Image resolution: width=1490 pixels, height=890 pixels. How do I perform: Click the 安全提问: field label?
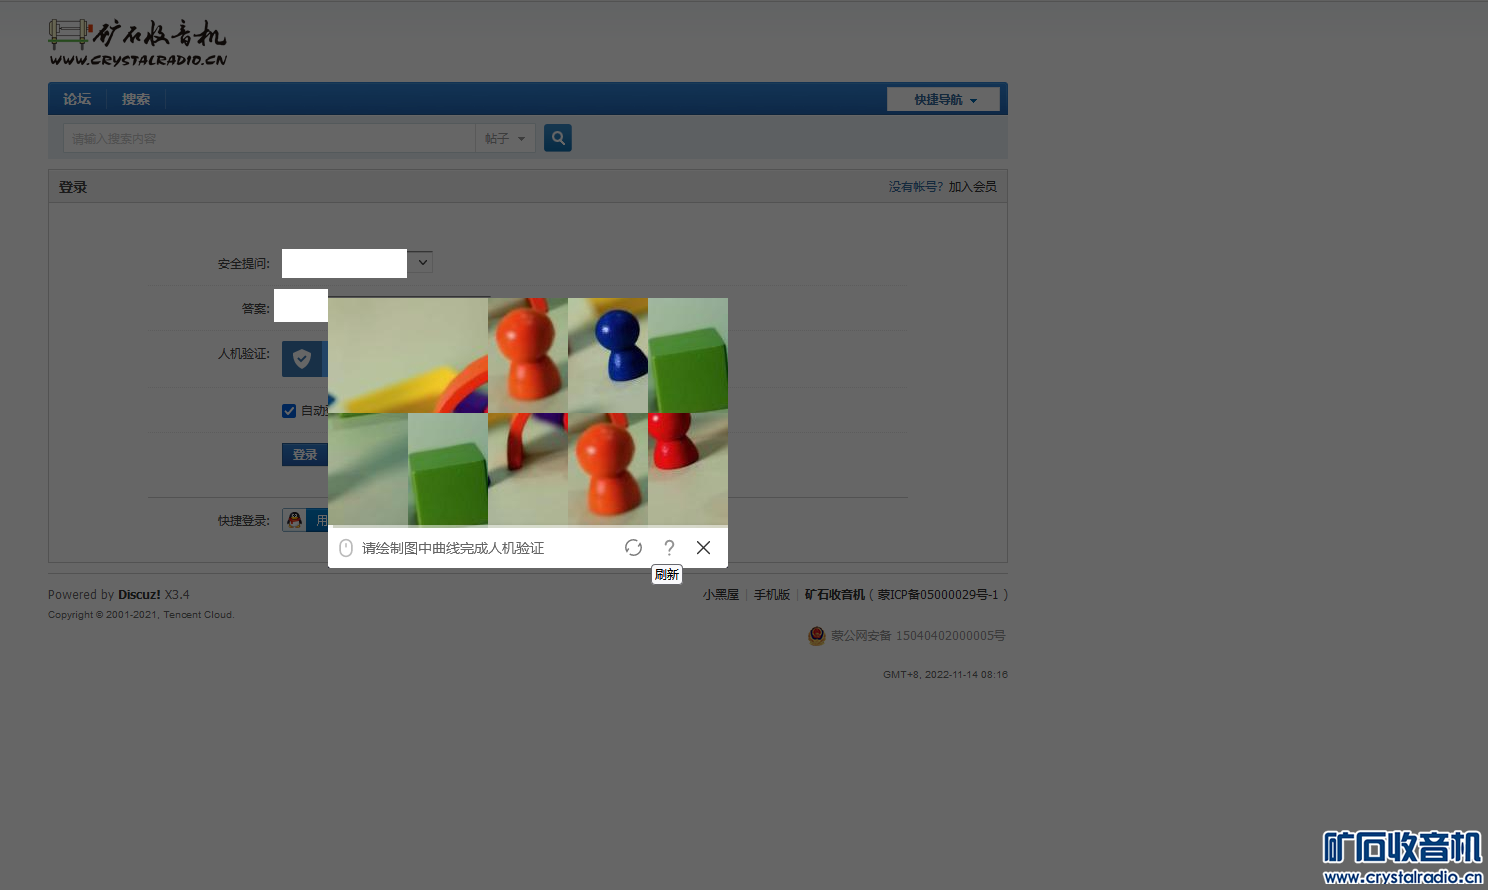pos(244,264)
